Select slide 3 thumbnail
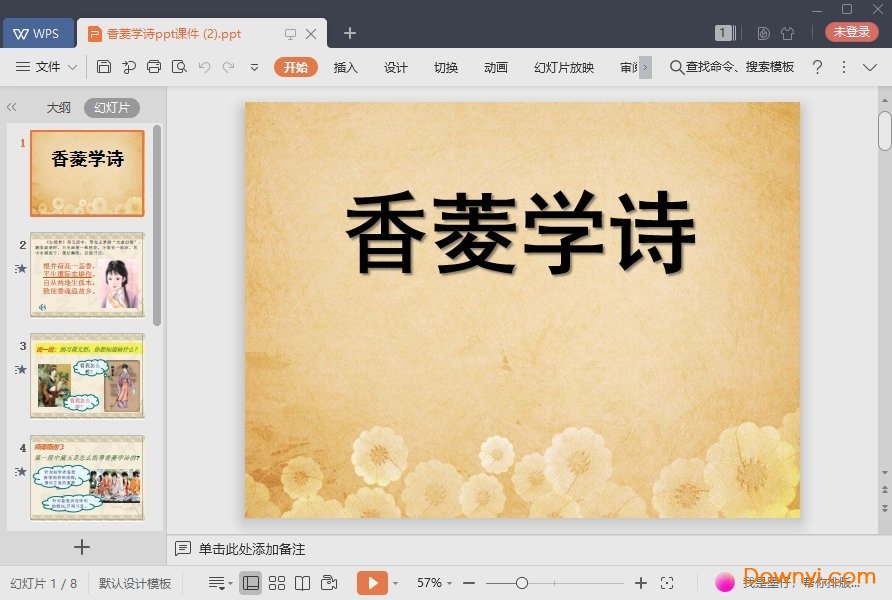Viewport: 892px width, 600px height. tap(87, 377)
